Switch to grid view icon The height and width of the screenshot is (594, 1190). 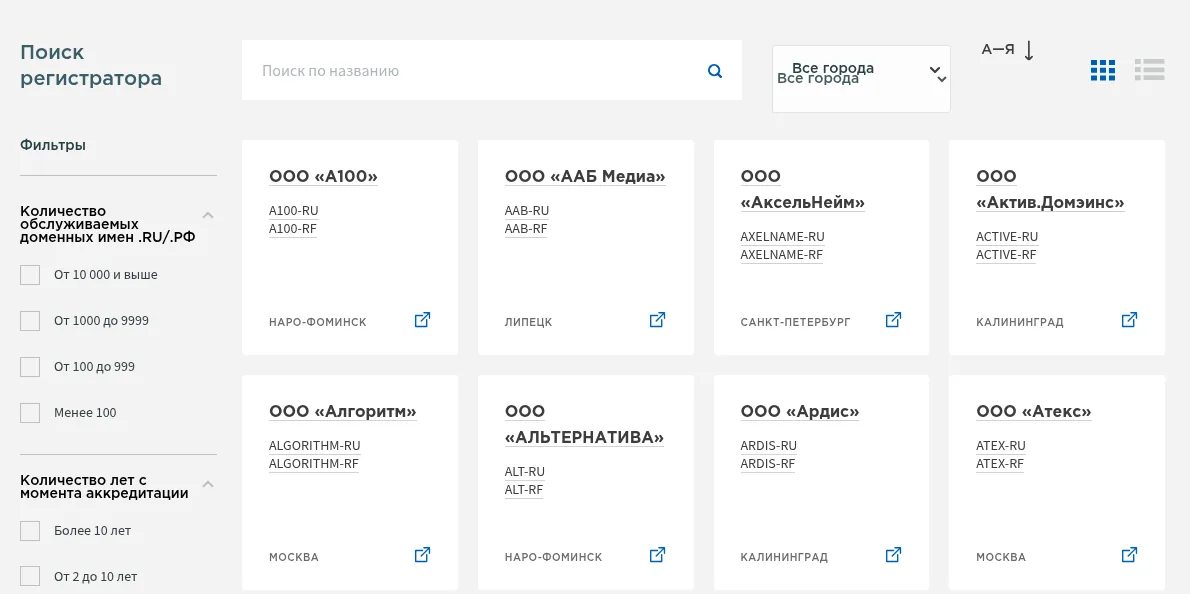(1103, 70)
